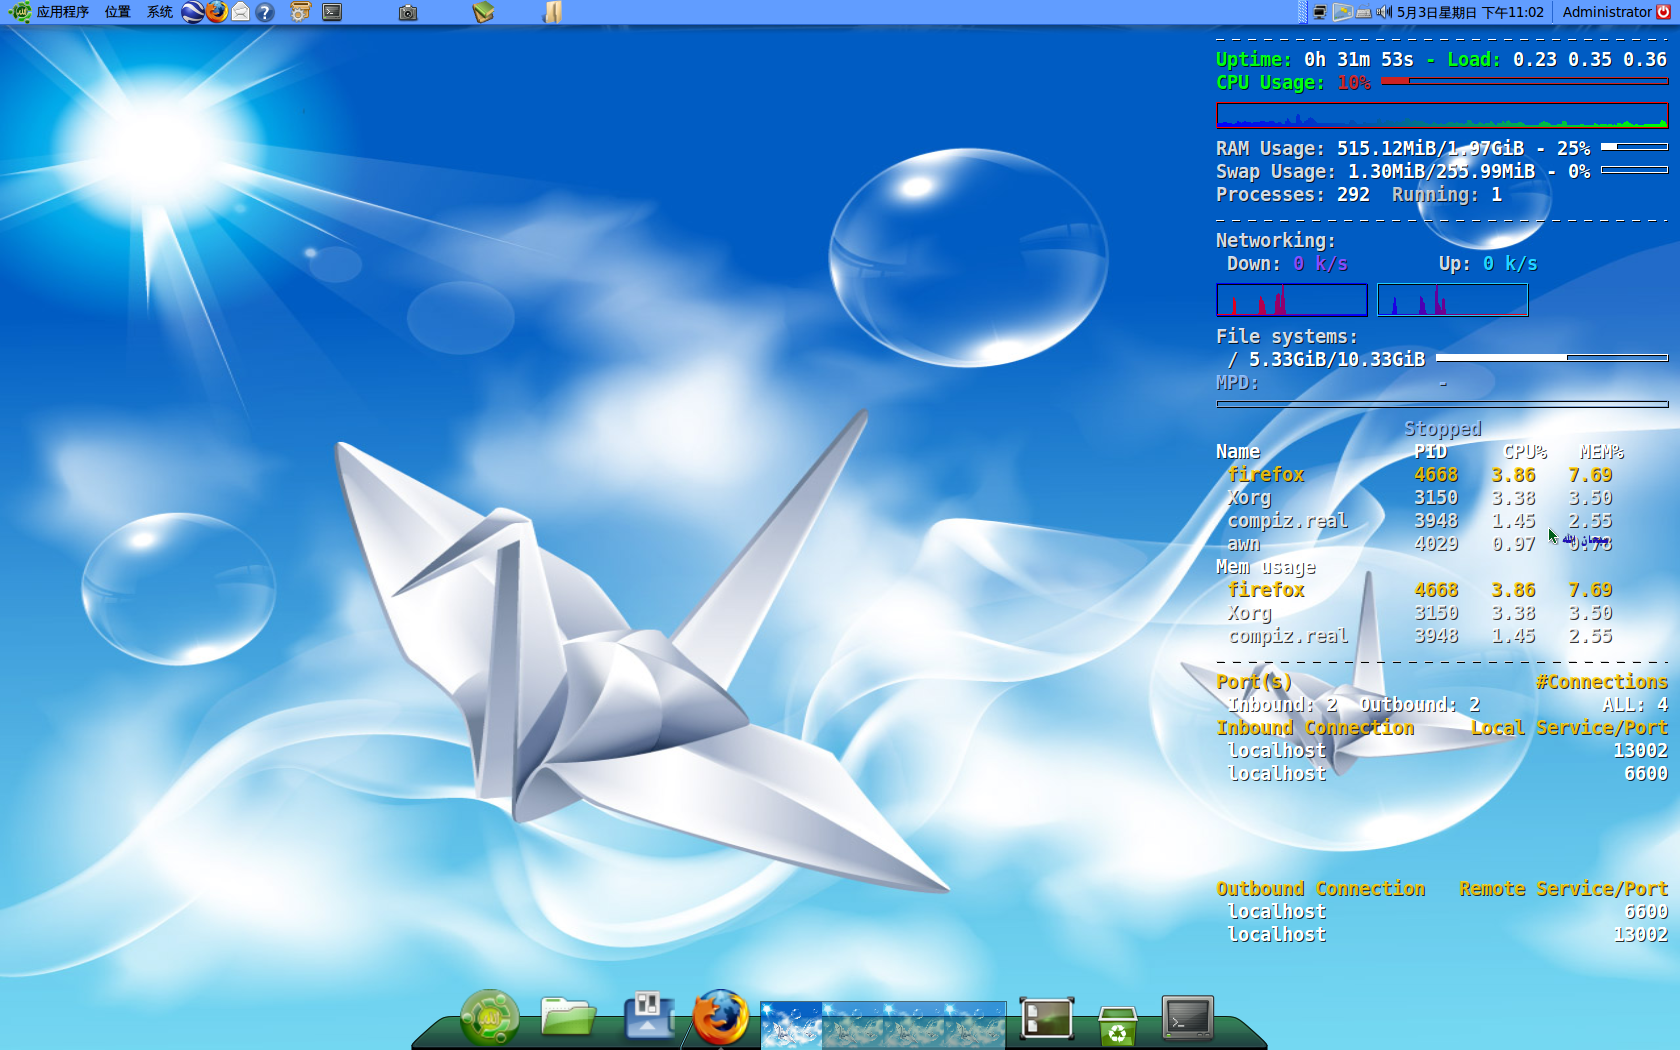Click the Processes: 292 text
The height and width of the screenshot is (1050, 1680).
coord(1292,195)
